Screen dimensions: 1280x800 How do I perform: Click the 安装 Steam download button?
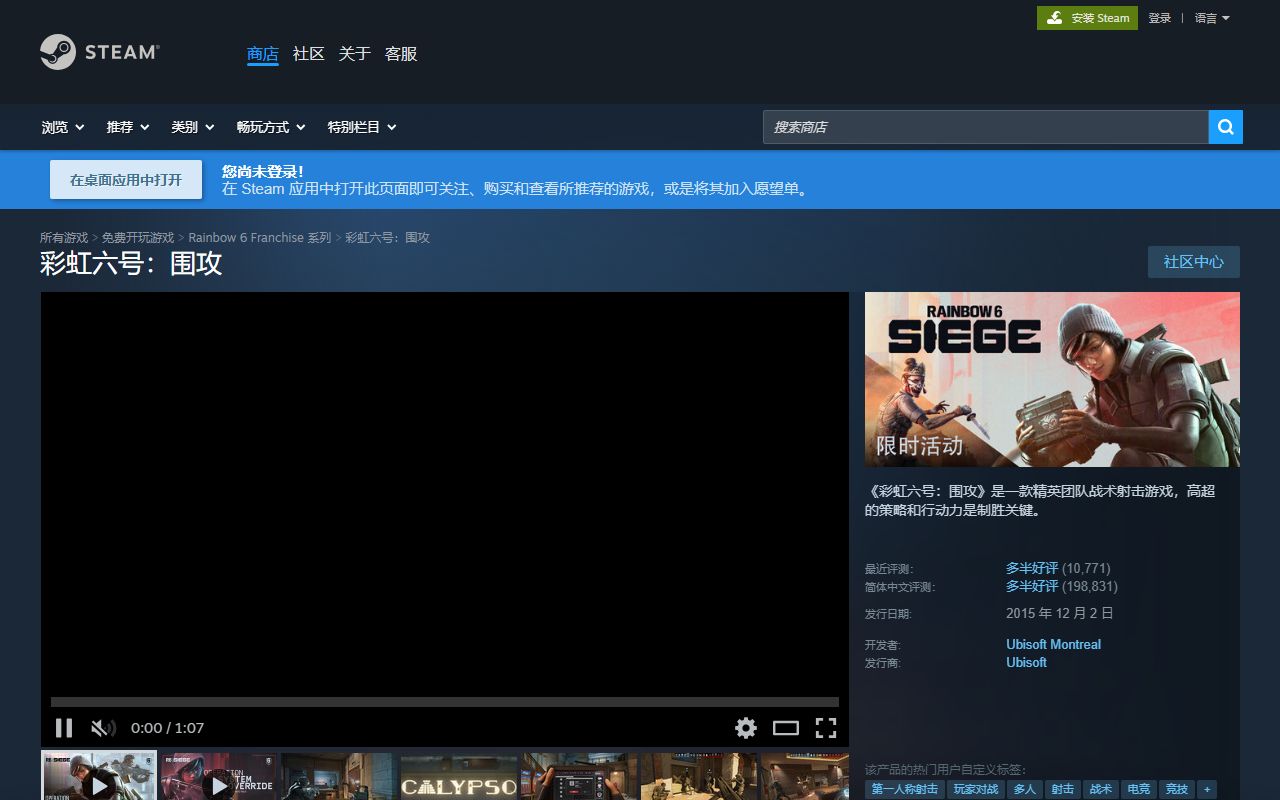coord(1087,18)
